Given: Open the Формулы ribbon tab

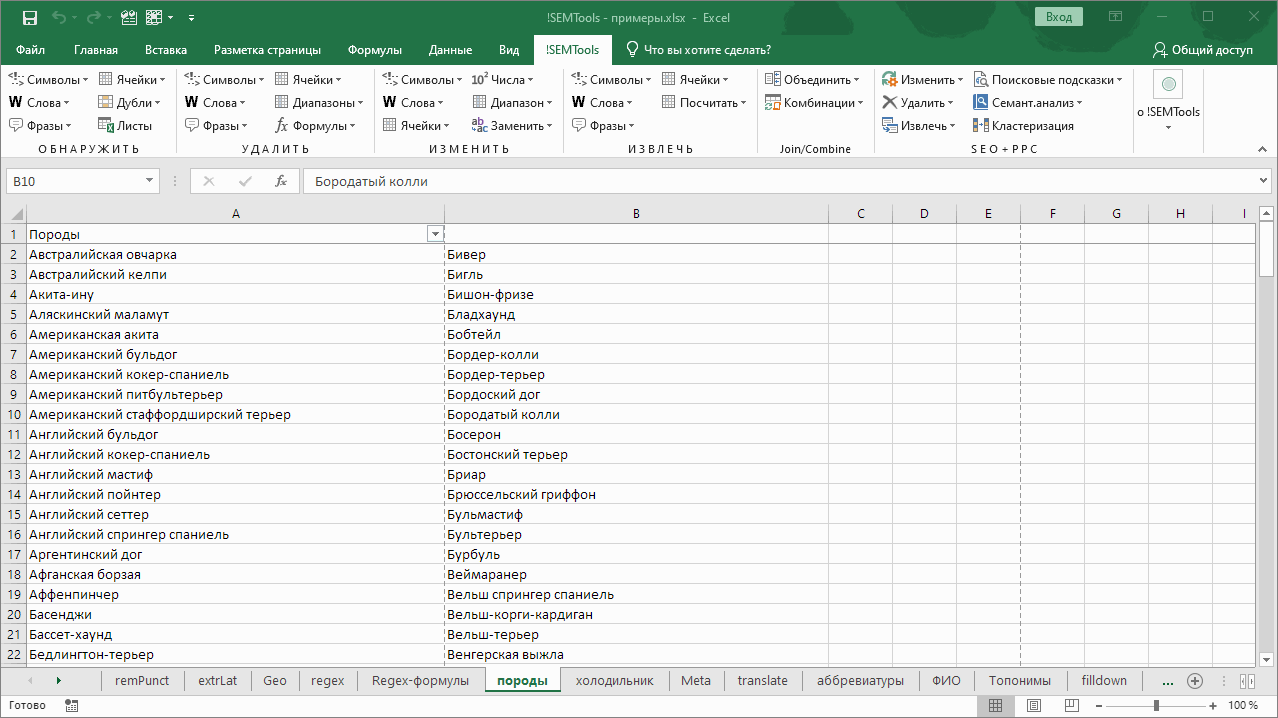Looking at the screenshot, I should [374, 50].
